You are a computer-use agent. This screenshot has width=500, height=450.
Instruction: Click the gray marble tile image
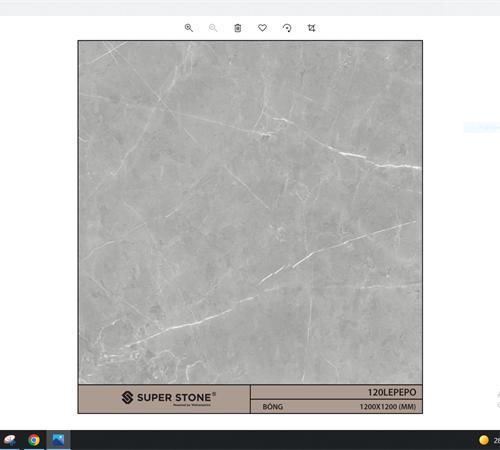point(250,212)
